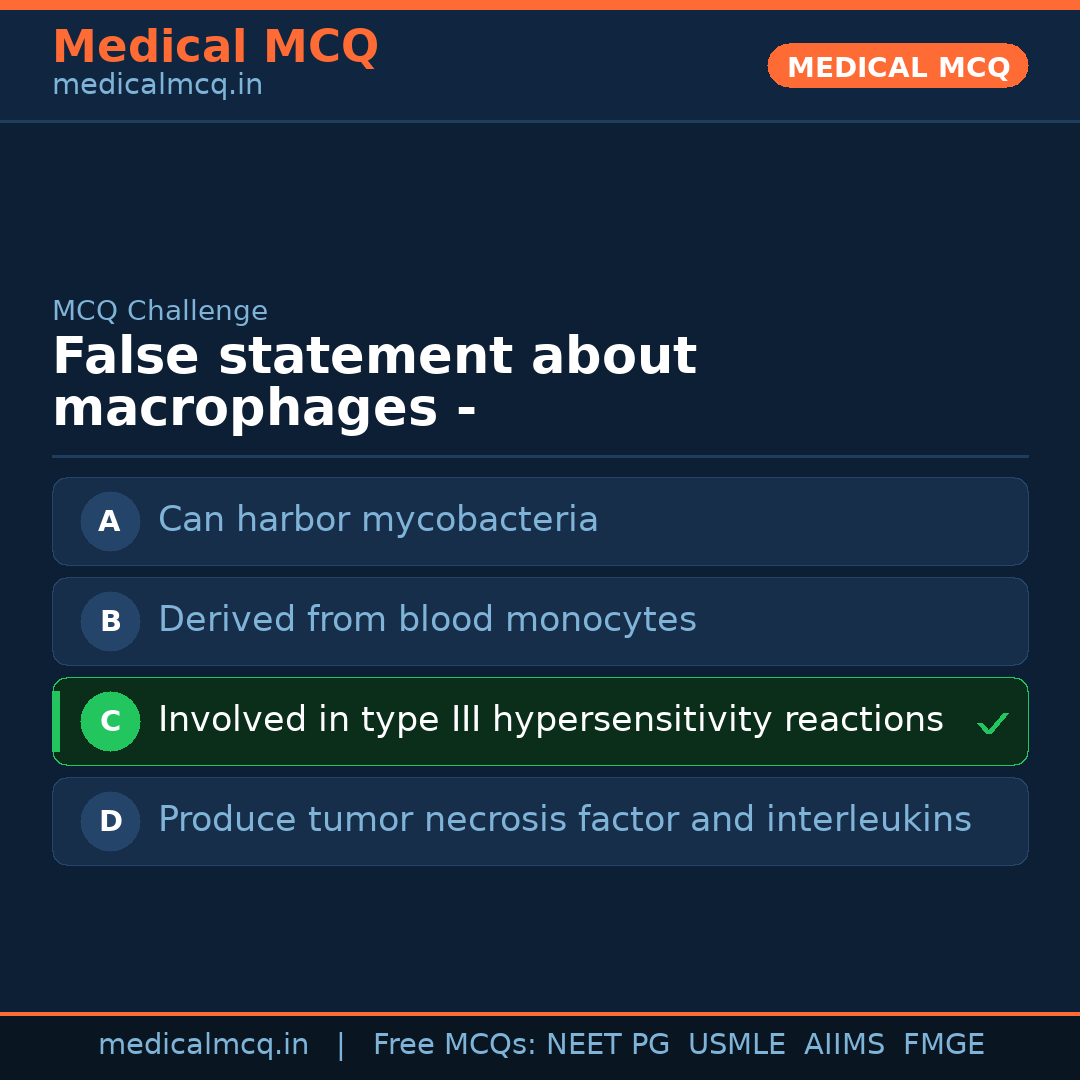
Task: Click the orange 'Medical MCQ' header title
Action: [x=215, y=47]
